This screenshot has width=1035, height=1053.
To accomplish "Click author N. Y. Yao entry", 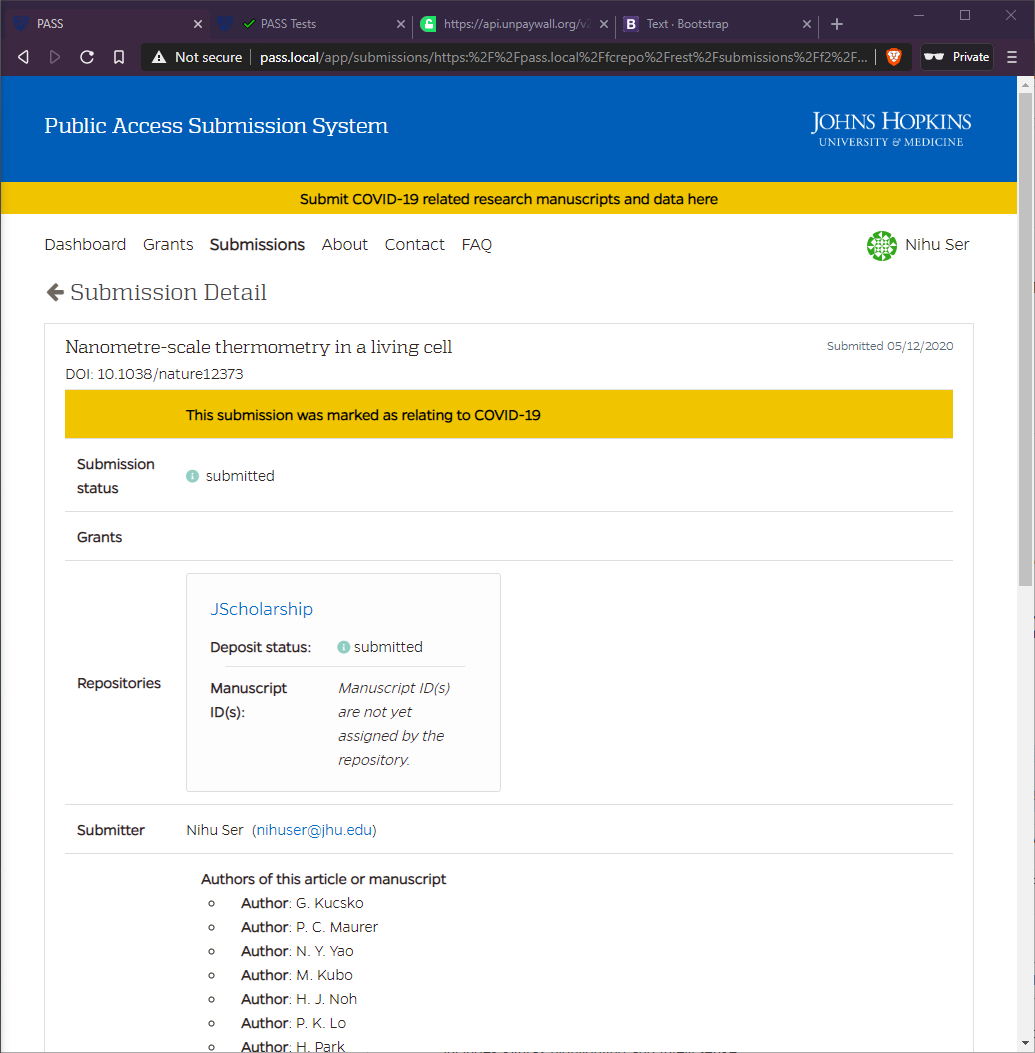I will pos(298,952).
